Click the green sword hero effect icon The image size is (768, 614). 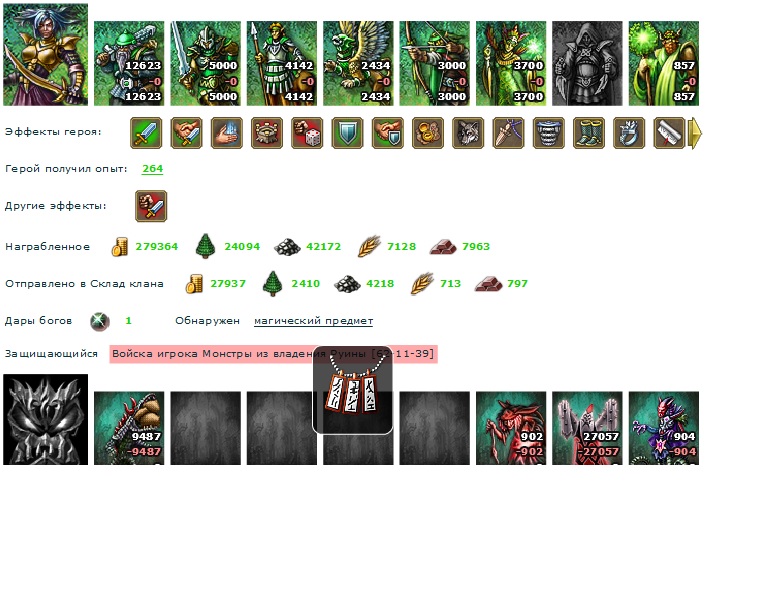point(146,133)
